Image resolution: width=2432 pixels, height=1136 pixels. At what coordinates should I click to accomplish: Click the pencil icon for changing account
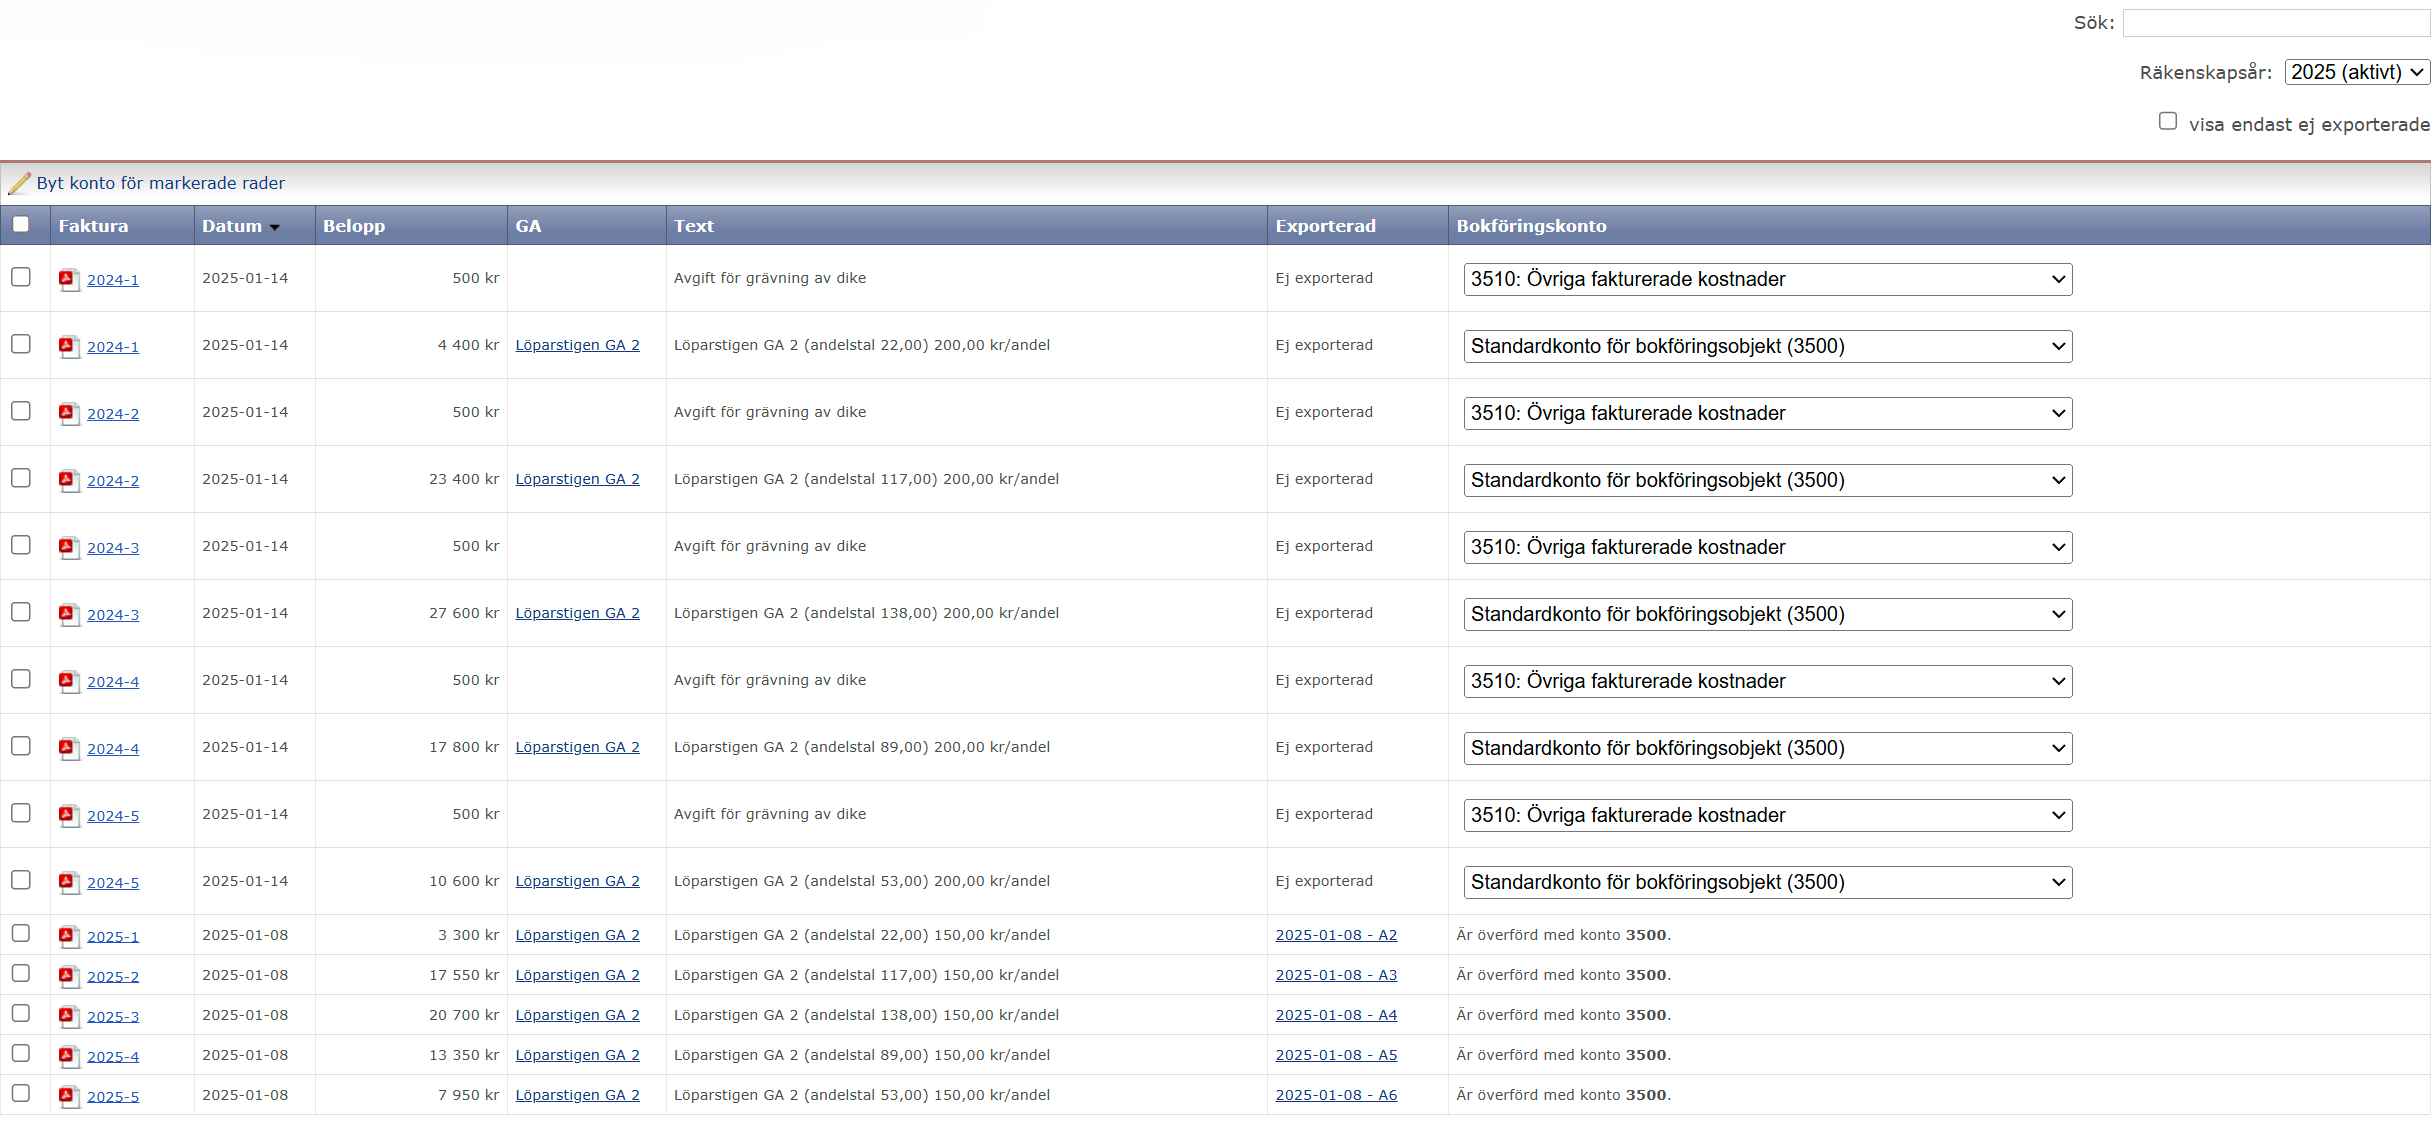[19, 183]
